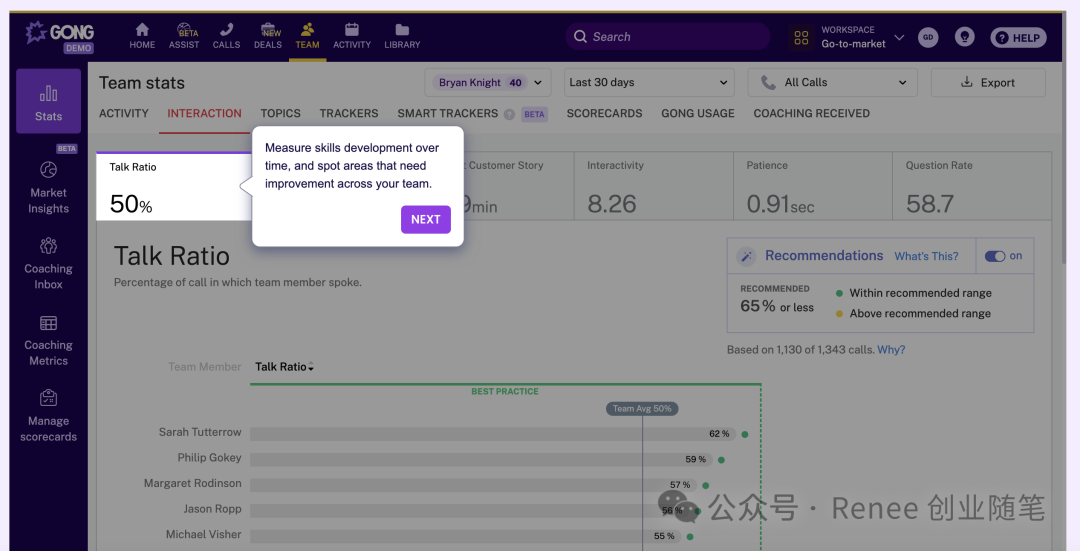
Task: Switch to the Activity stats tab
Action: click(124, 114)
